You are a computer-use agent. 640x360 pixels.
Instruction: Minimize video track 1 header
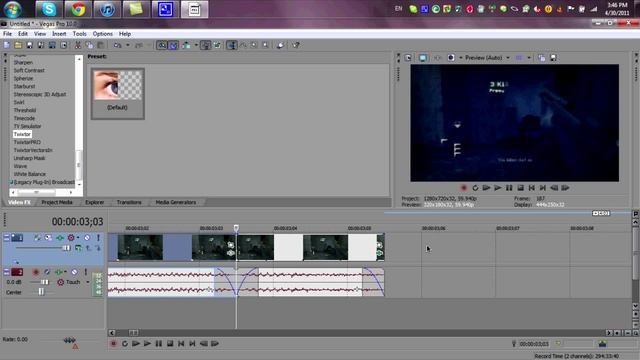tap(6, 237)
